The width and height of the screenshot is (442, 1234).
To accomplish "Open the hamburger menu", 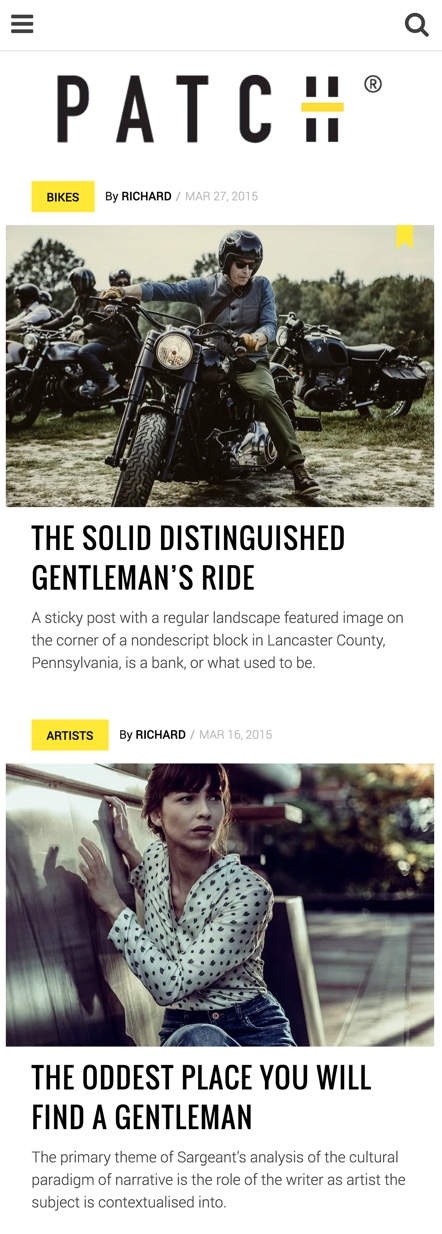I will point(22,24).
